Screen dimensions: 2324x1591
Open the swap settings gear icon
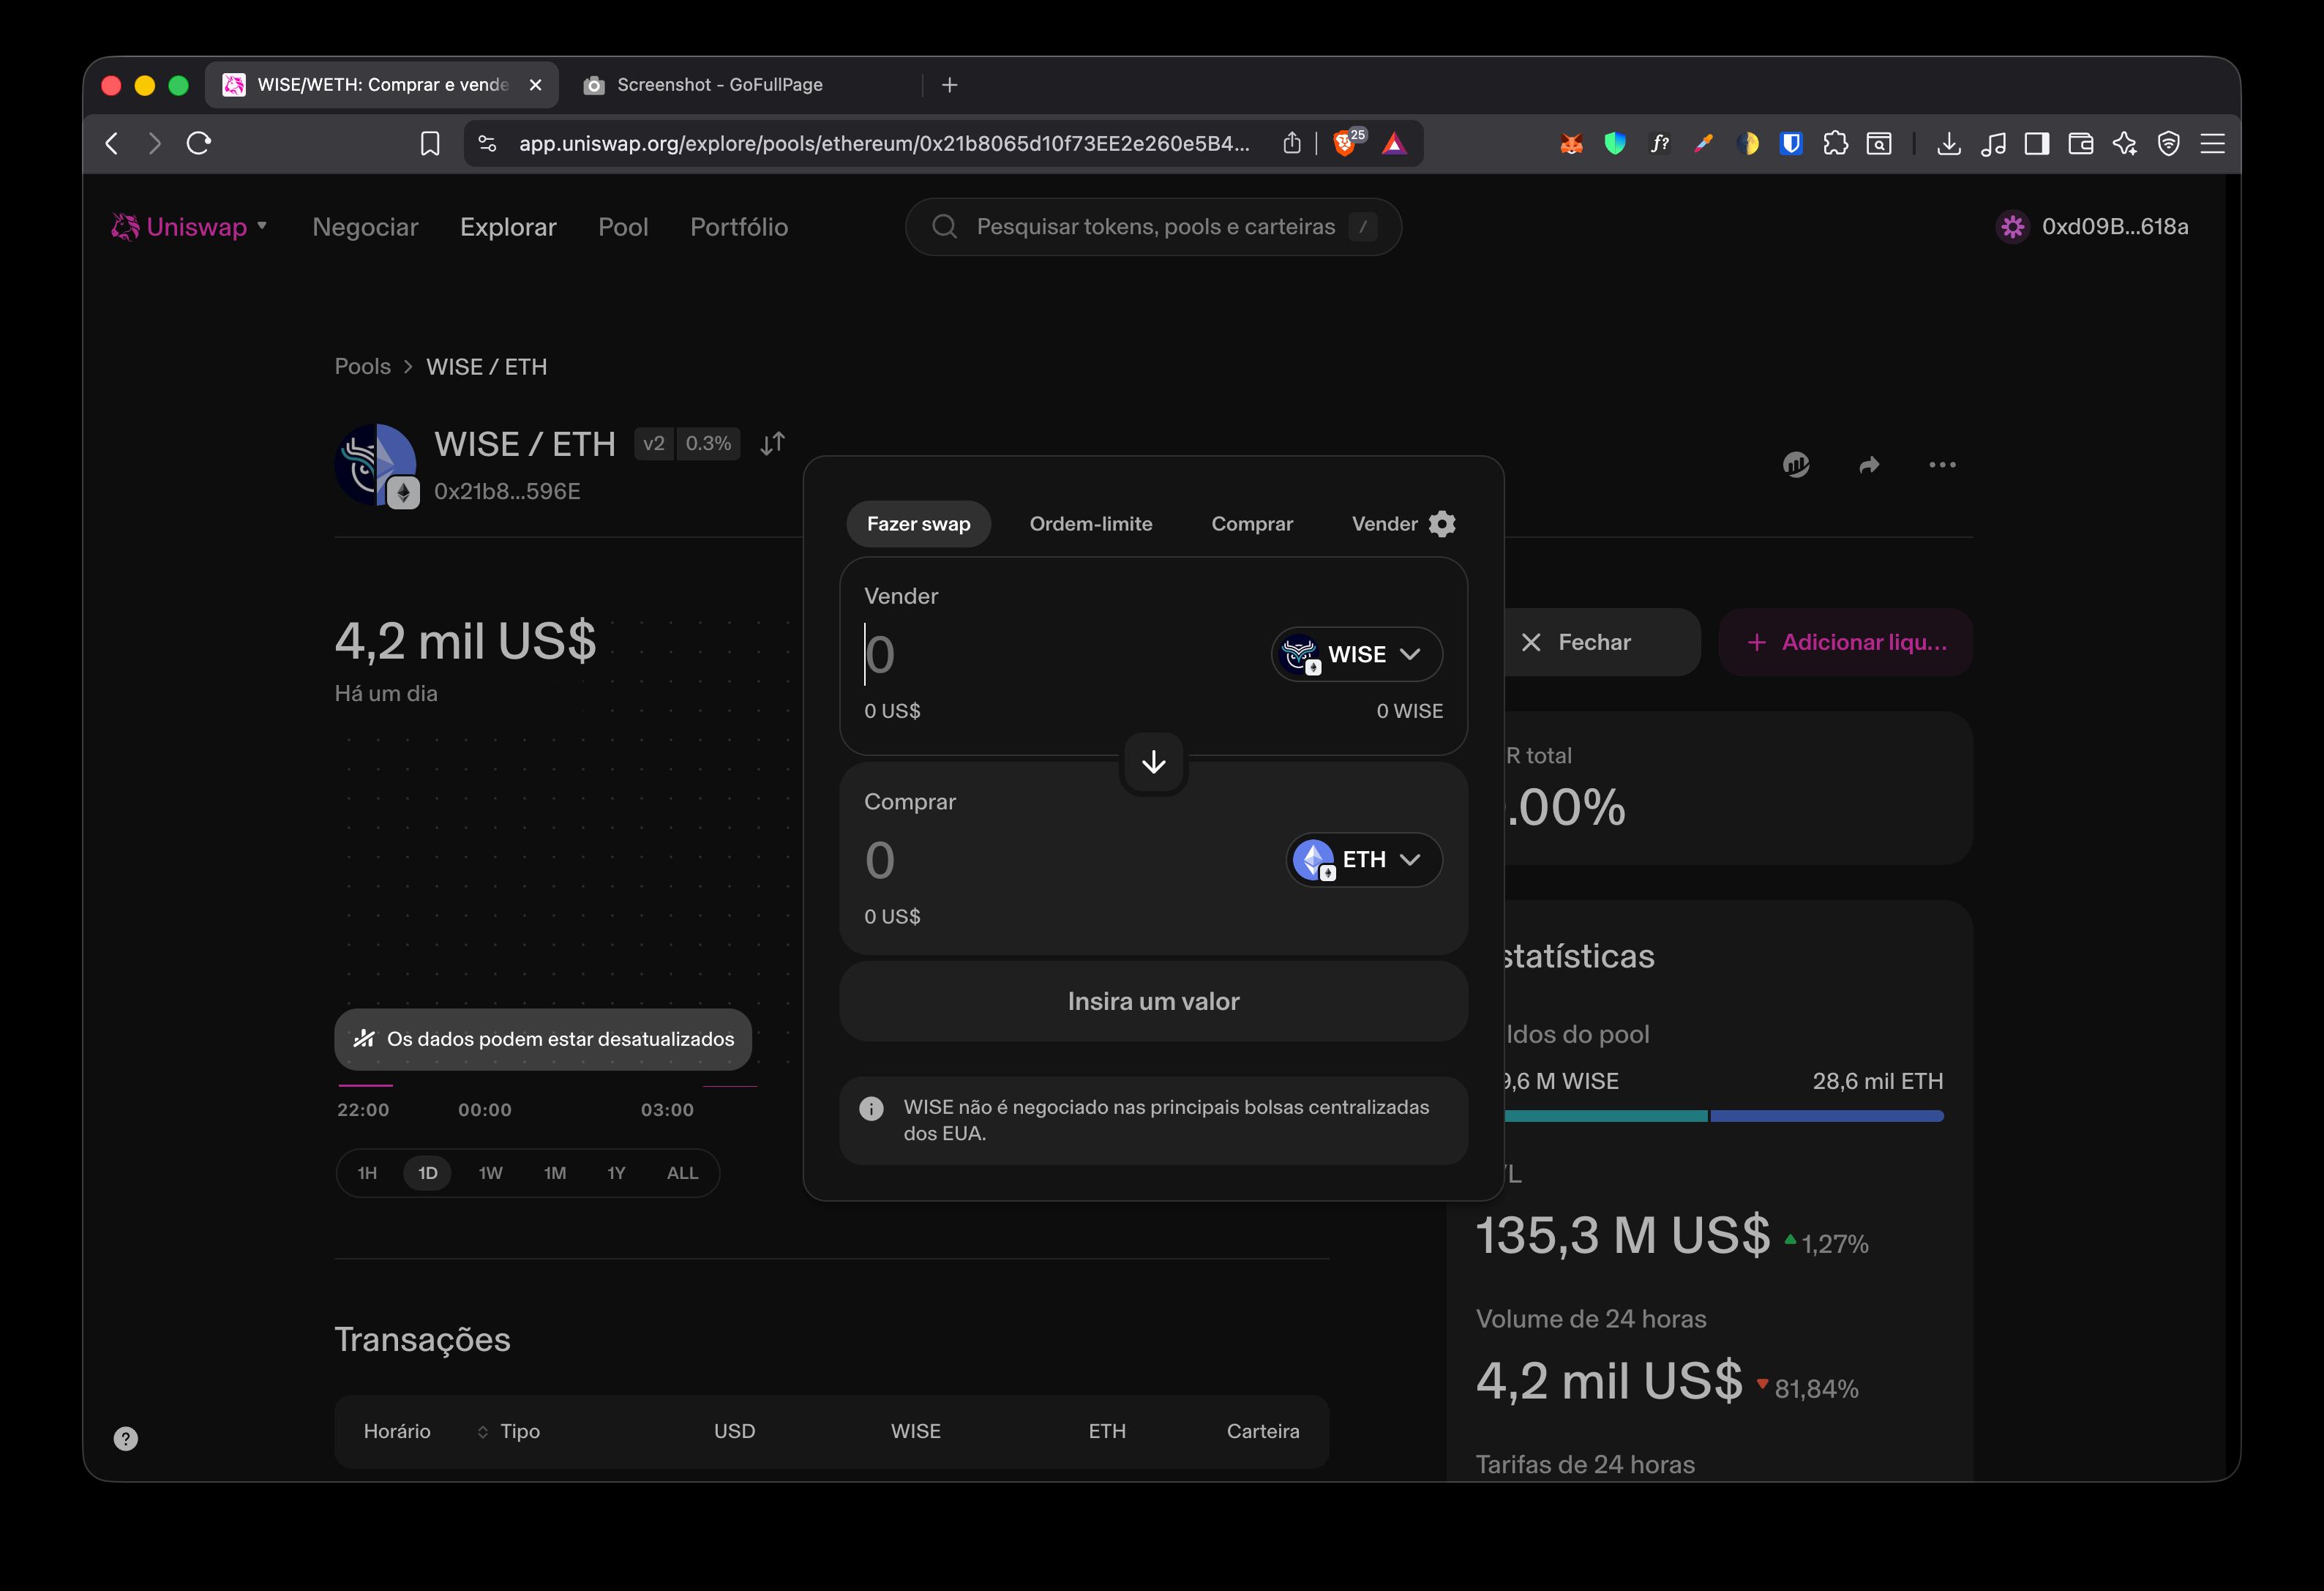pyautogui.click(x=1442, y=524)
